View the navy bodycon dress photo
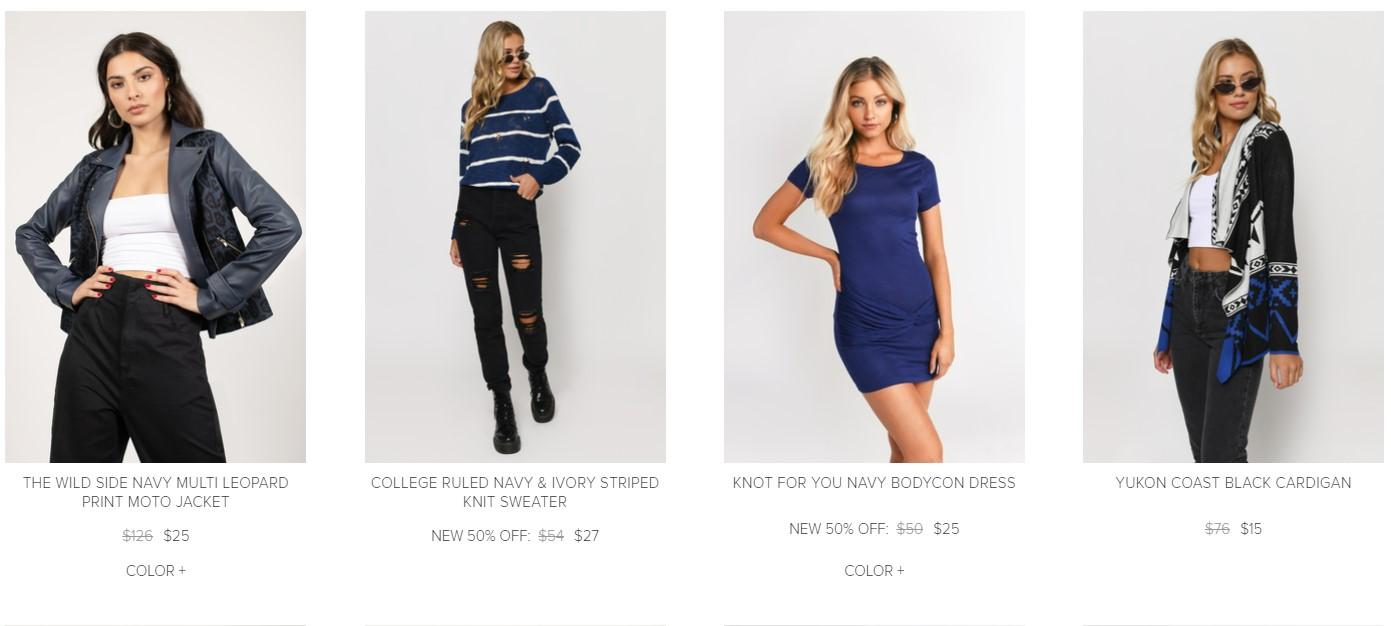The image size is (1391, 626). pyautogui.click(x=874, y=237)
